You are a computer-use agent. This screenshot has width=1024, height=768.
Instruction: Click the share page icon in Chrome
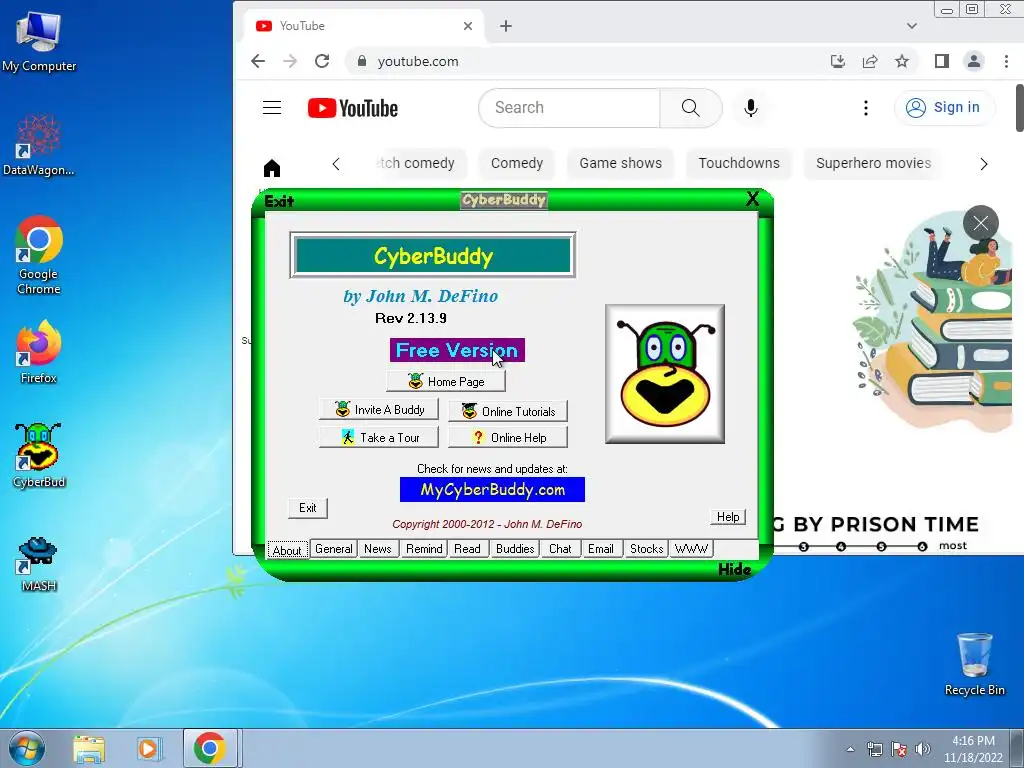[x=870, y=61]
